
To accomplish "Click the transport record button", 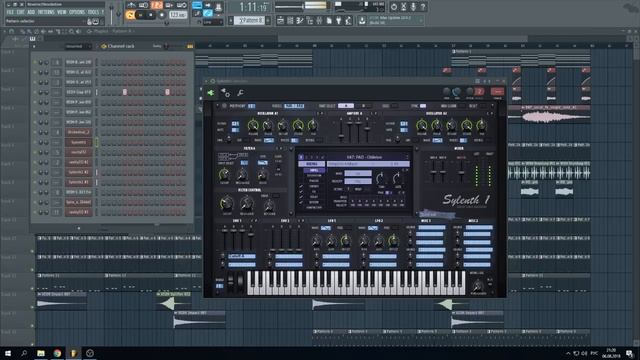I will click(x=162, y=15).
